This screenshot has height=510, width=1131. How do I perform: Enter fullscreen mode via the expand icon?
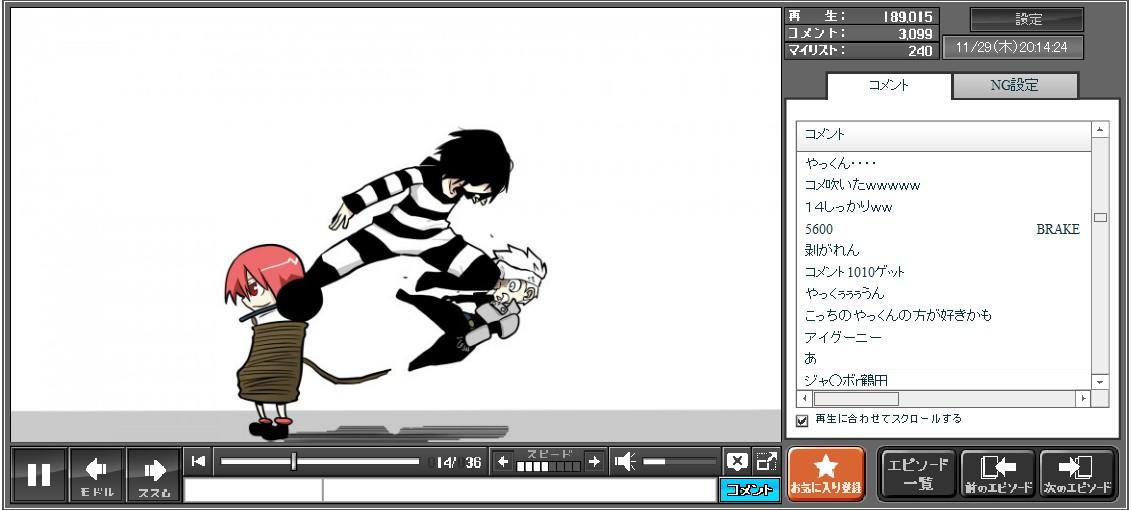[x=766, y=461]
